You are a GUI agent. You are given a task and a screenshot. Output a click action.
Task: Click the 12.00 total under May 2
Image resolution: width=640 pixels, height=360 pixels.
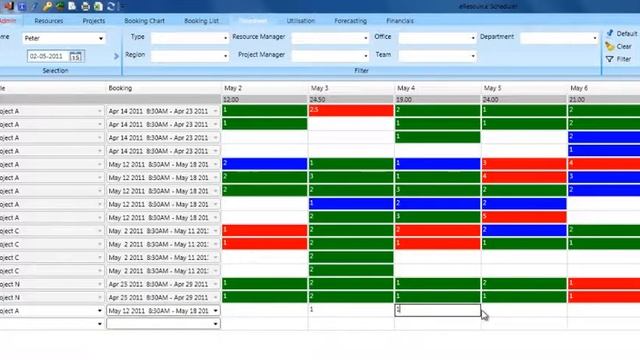pos(264,100)
